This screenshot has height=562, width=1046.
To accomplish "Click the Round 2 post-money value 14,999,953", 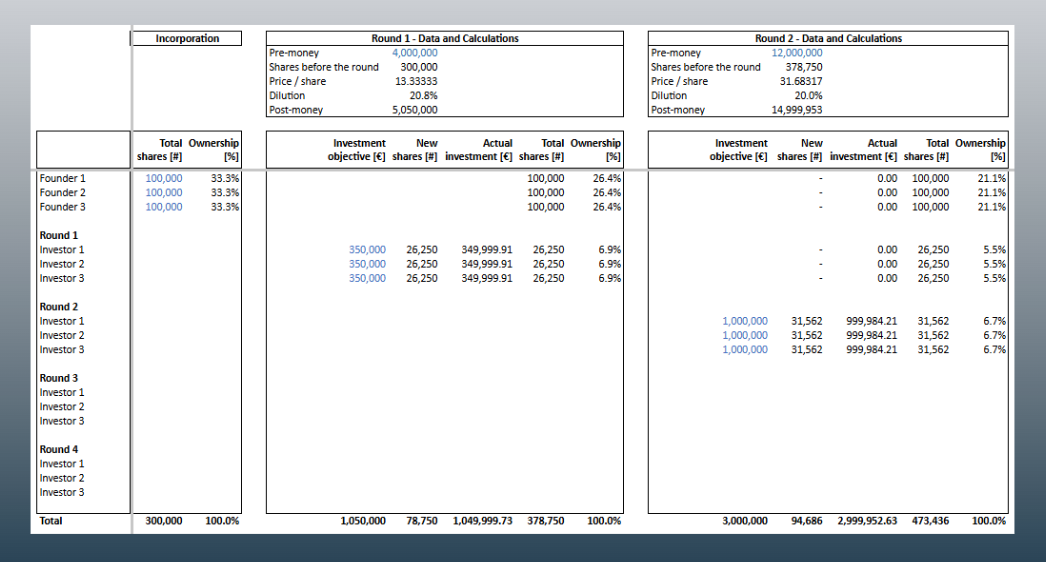I will point(797,110).
